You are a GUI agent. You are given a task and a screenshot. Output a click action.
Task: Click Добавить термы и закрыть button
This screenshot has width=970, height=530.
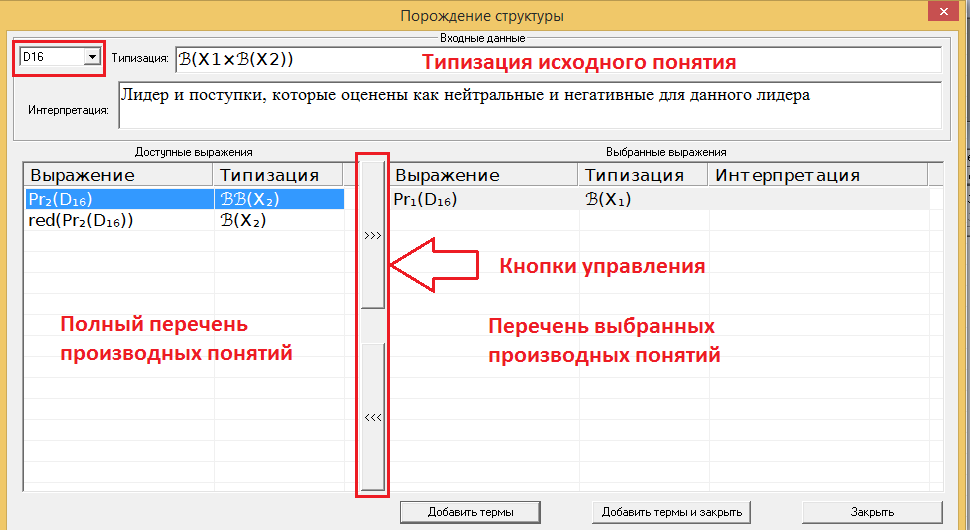(x=671, y=512)
